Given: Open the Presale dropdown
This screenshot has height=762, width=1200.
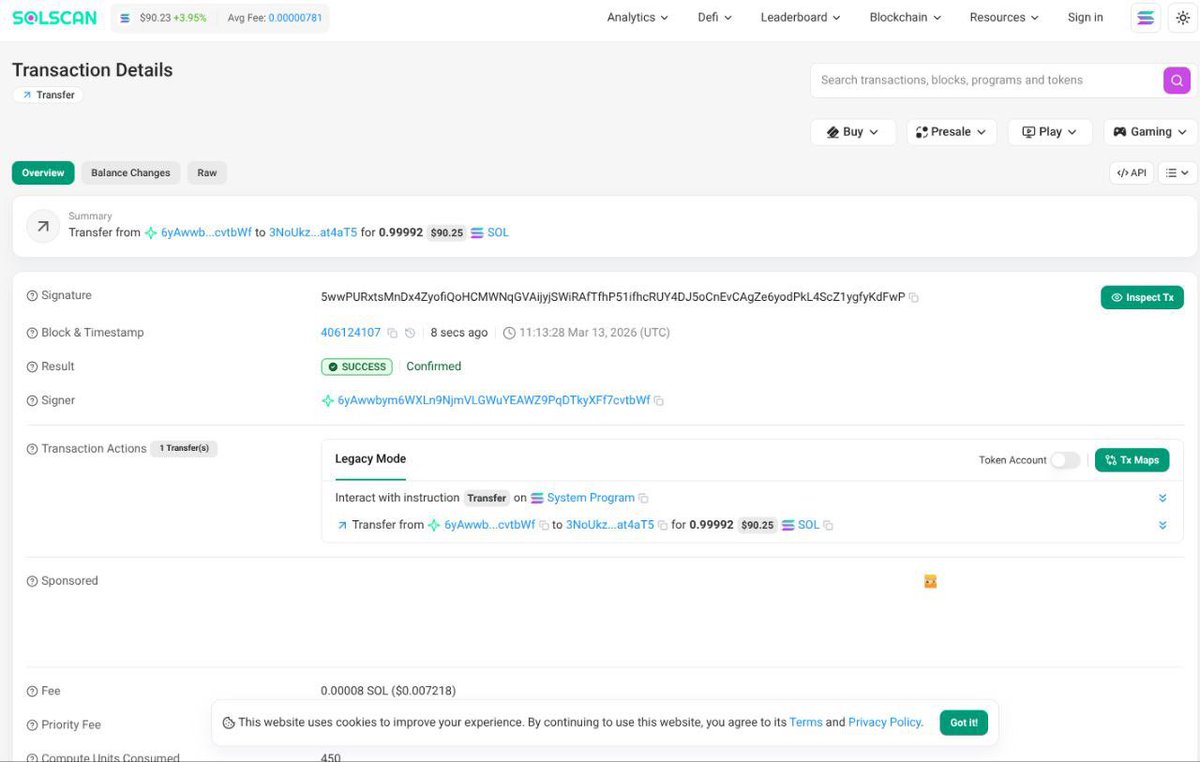Looking at the screenshot, I should tap(951, 132).
